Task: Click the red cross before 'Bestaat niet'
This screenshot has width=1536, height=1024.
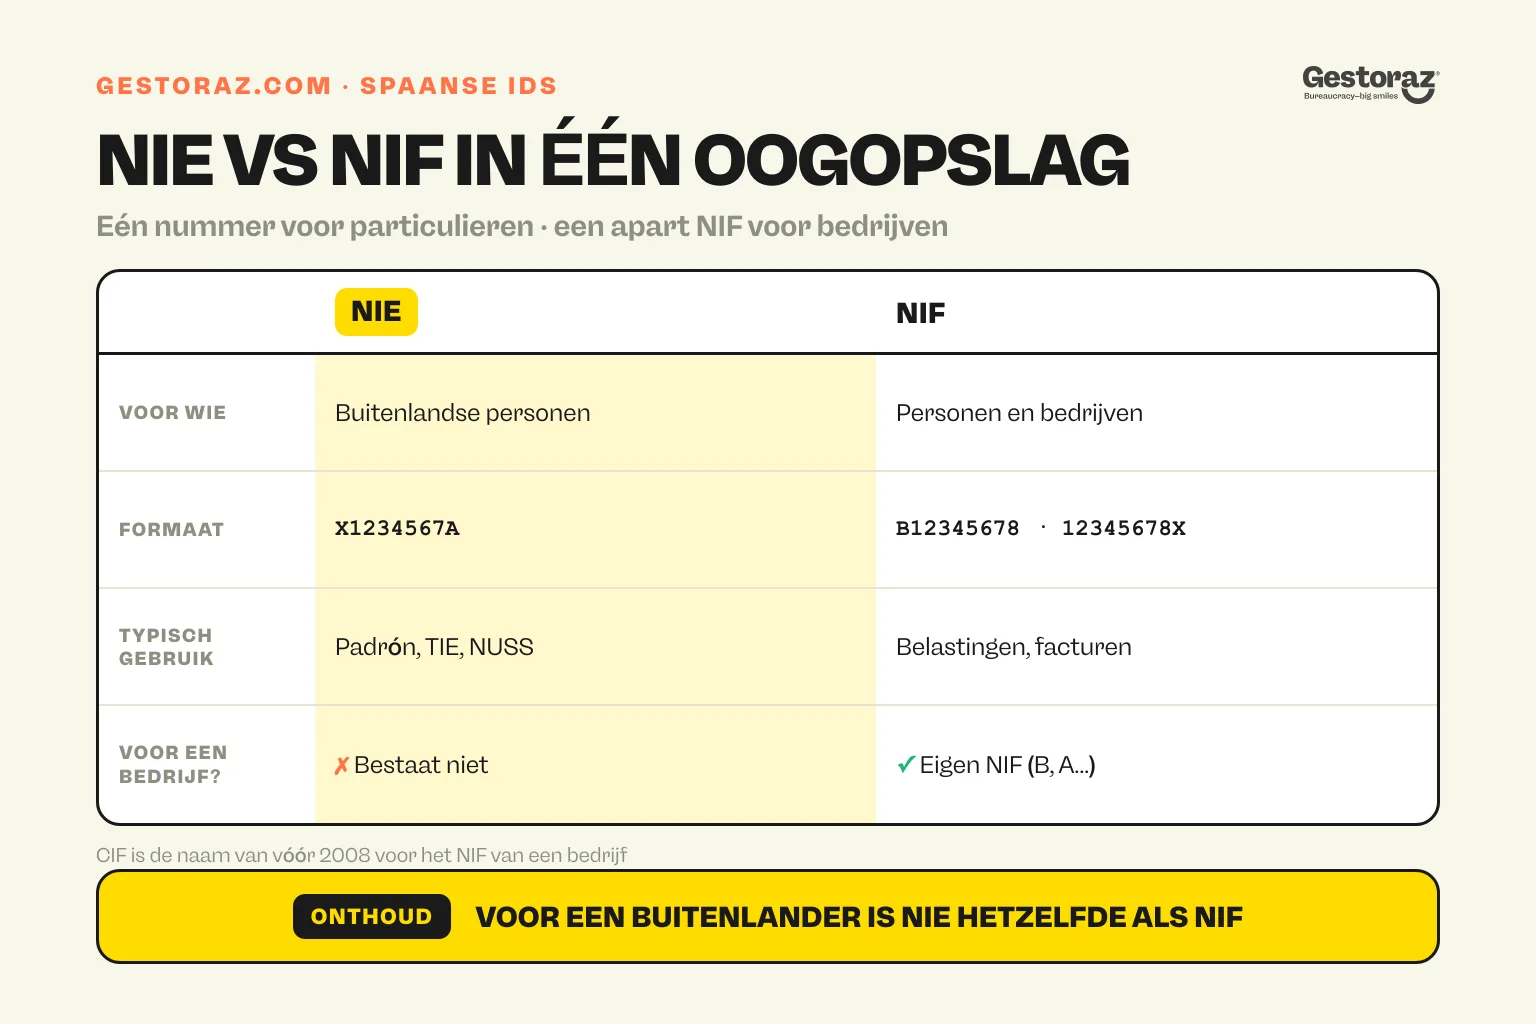Action: click(342, 766)
